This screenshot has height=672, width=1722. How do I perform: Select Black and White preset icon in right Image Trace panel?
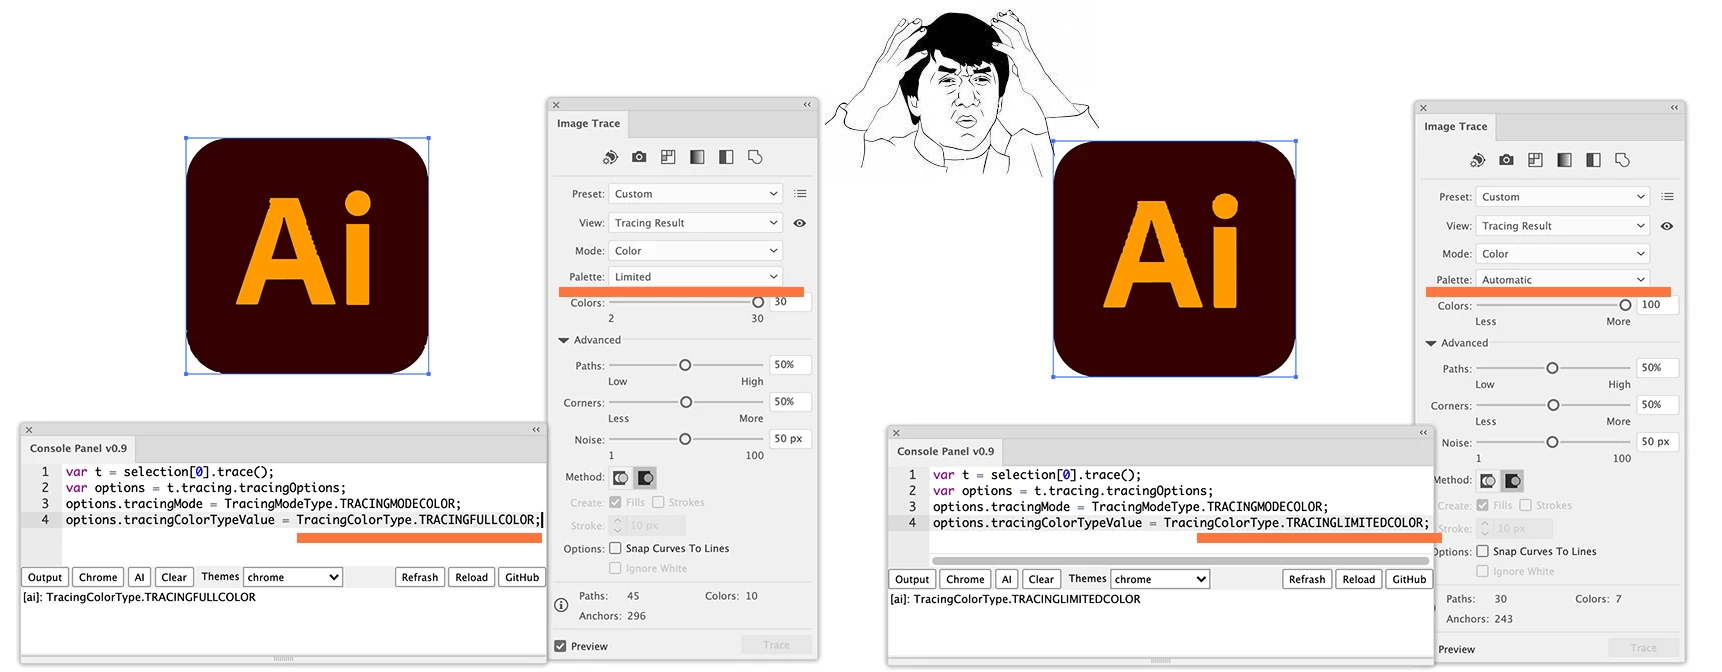(x=1593, y=160)
